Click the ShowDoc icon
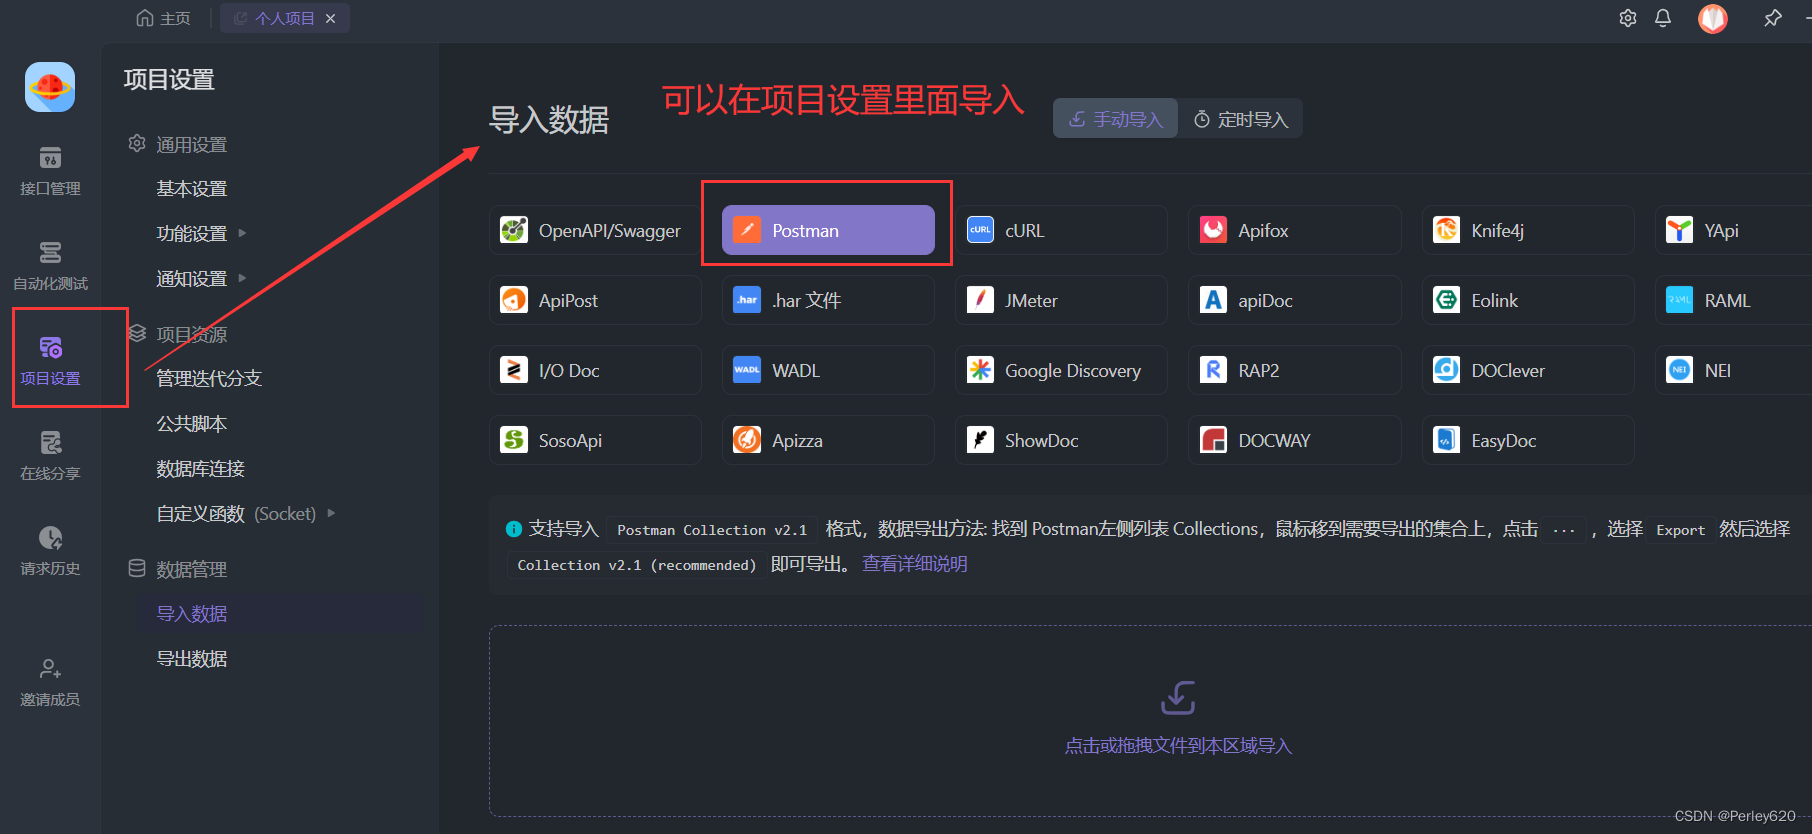The image size is (1812, 834). pyautogui.click(x=980, y=440)
